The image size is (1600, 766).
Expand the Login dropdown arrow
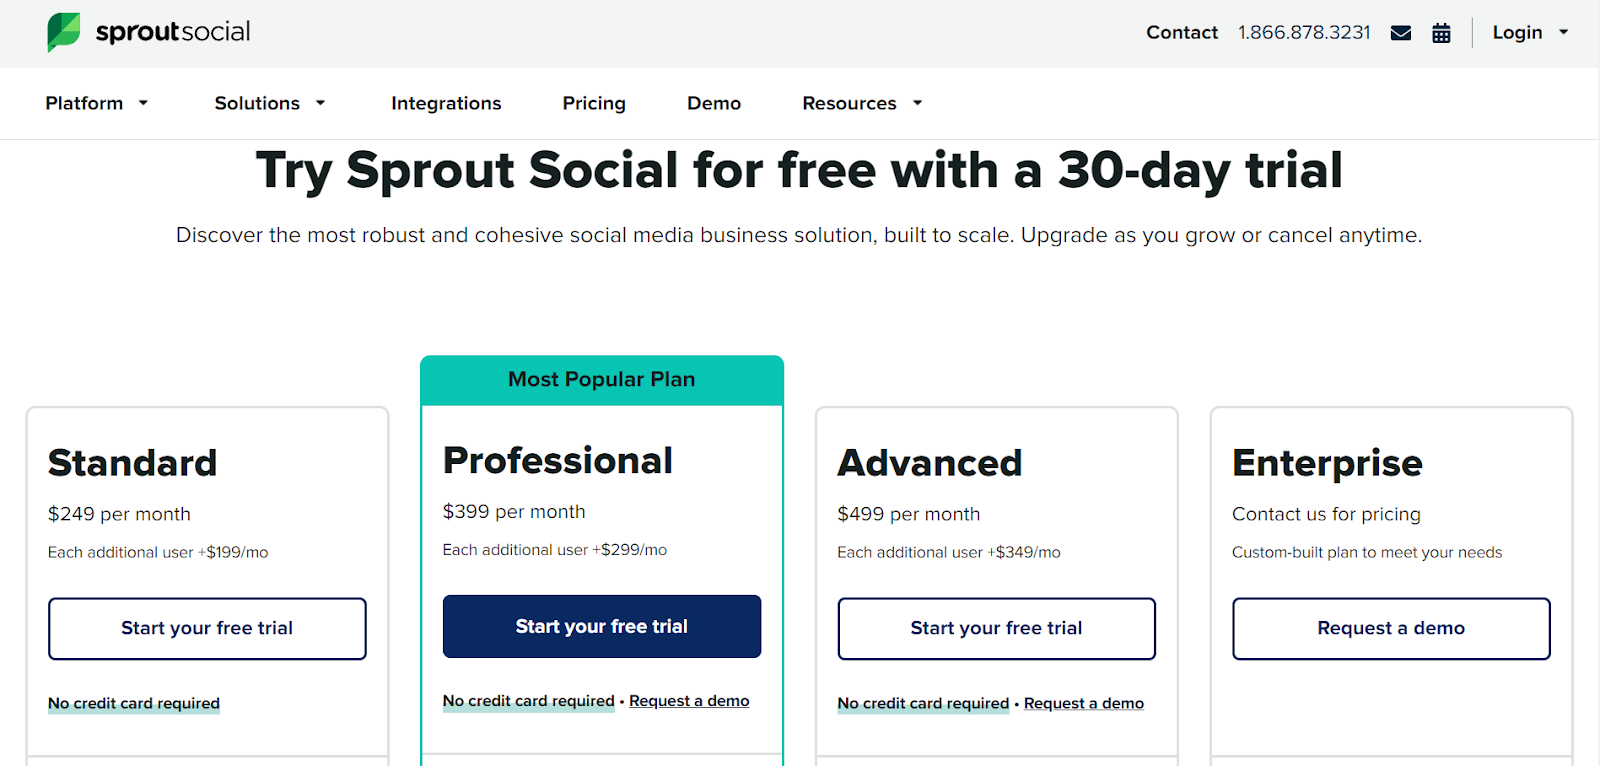click(x=1564, y=32)
